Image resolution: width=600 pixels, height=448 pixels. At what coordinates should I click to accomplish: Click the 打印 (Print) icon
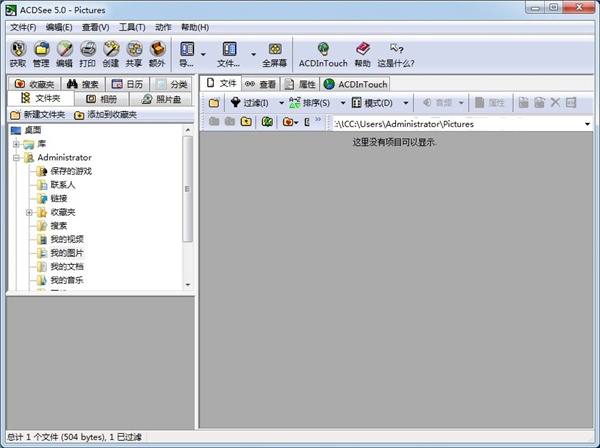click(87, 53)
